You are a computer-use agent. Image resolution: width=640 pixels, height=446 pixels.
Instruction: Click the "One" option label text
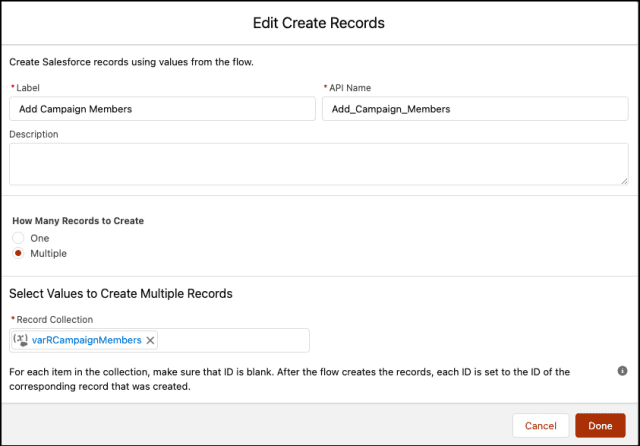pos(40,238)
